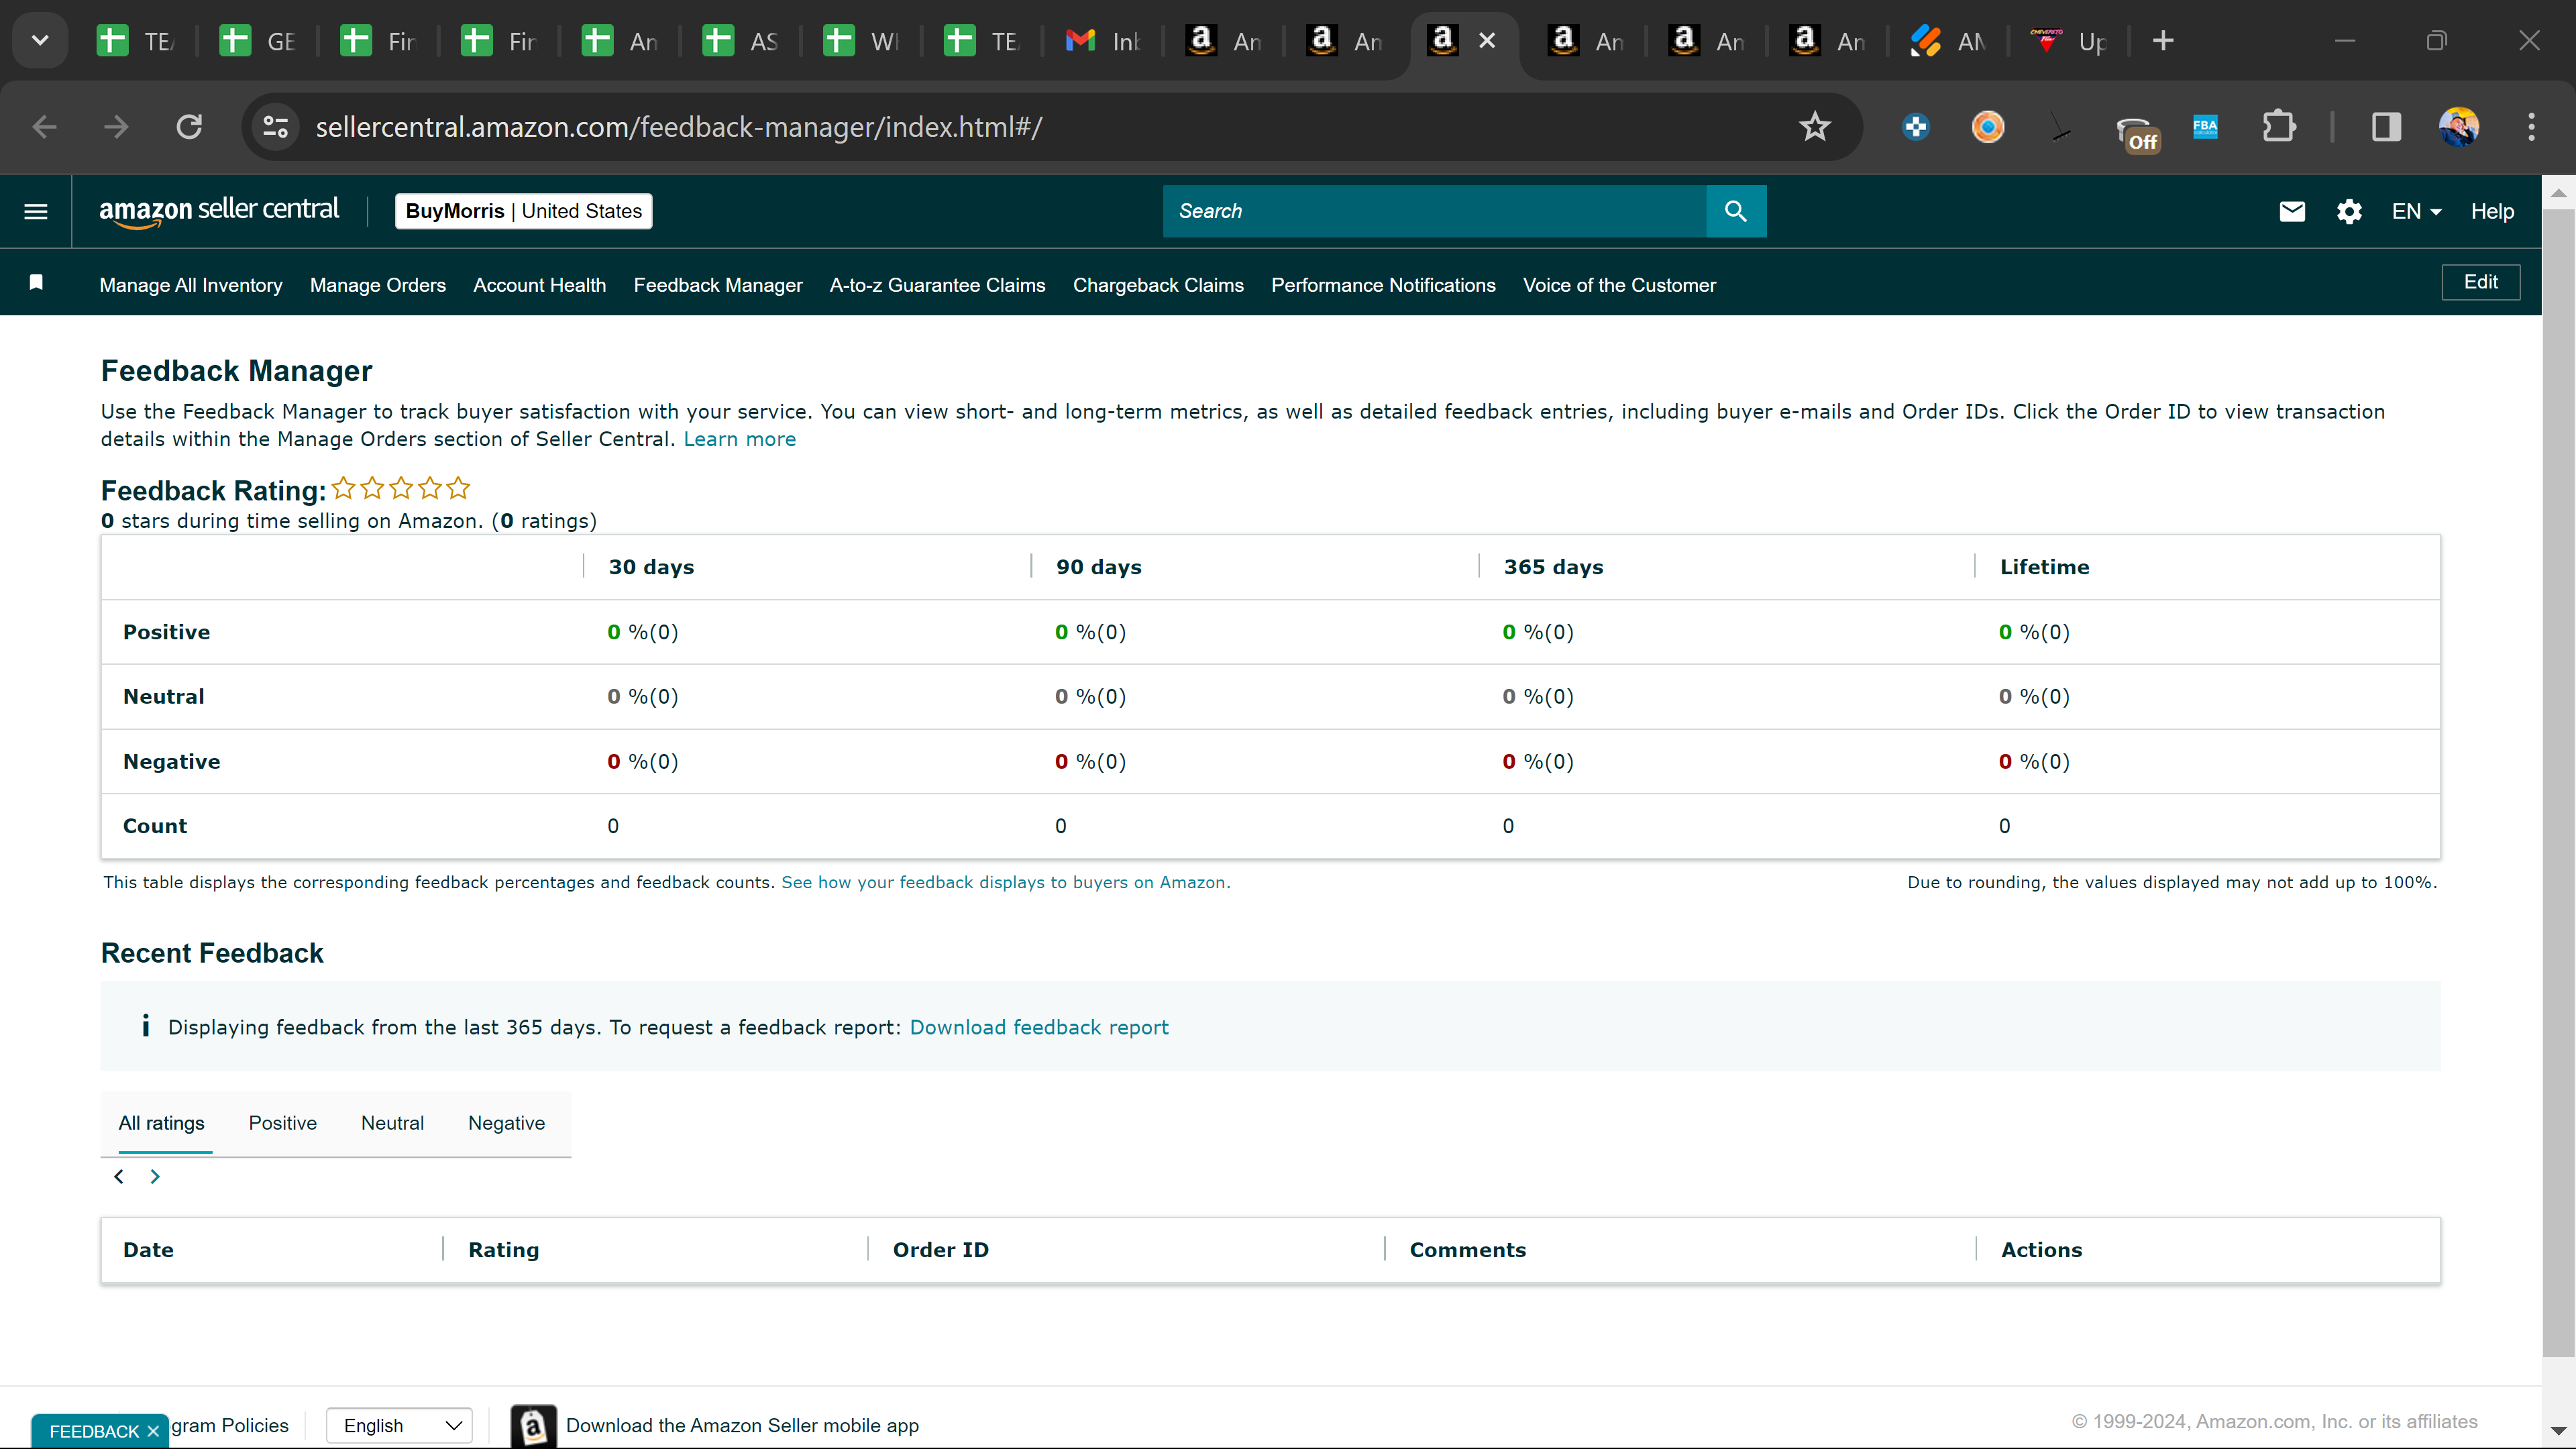The height and width of the screenshot is (1449, 2576).
Task: Open the English language selector in footer
Action: coord(400,1425)
